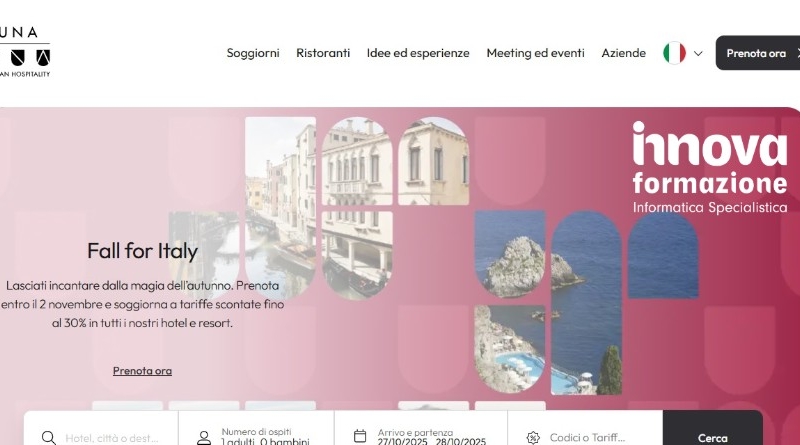The image size is (800, 445).
Task: Click the Italian flag language icon
Action: [x=674, y=53]
